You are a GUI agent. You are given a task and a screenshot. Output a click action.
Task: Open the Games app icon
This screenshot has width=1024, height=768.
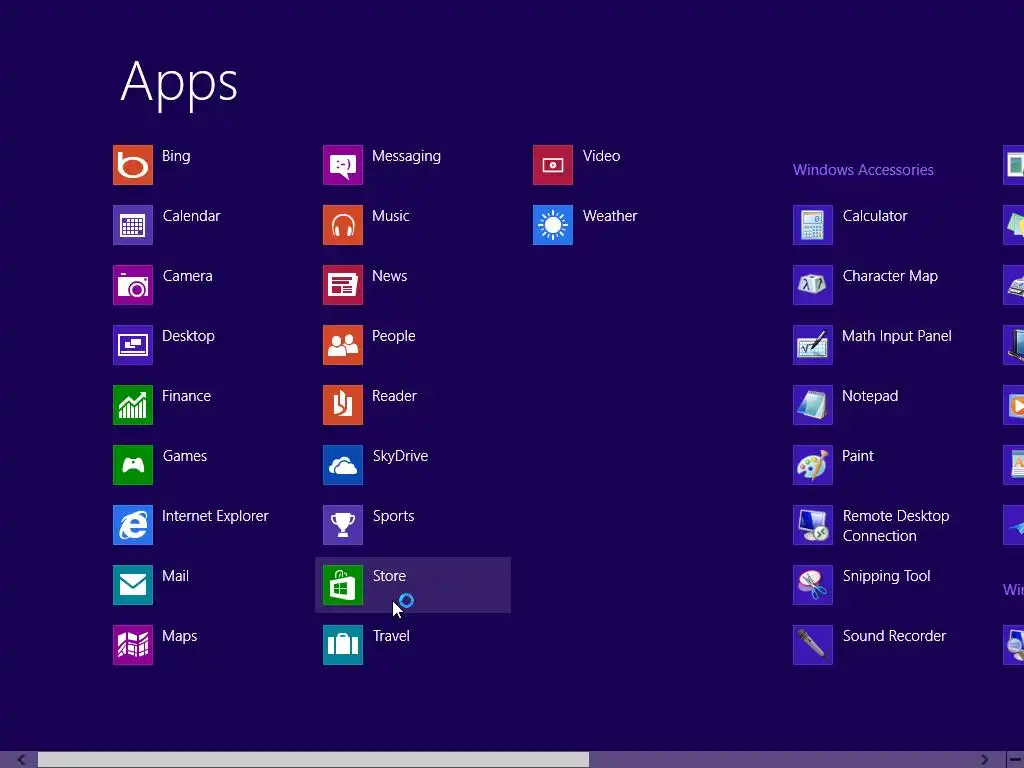point(133,465)
